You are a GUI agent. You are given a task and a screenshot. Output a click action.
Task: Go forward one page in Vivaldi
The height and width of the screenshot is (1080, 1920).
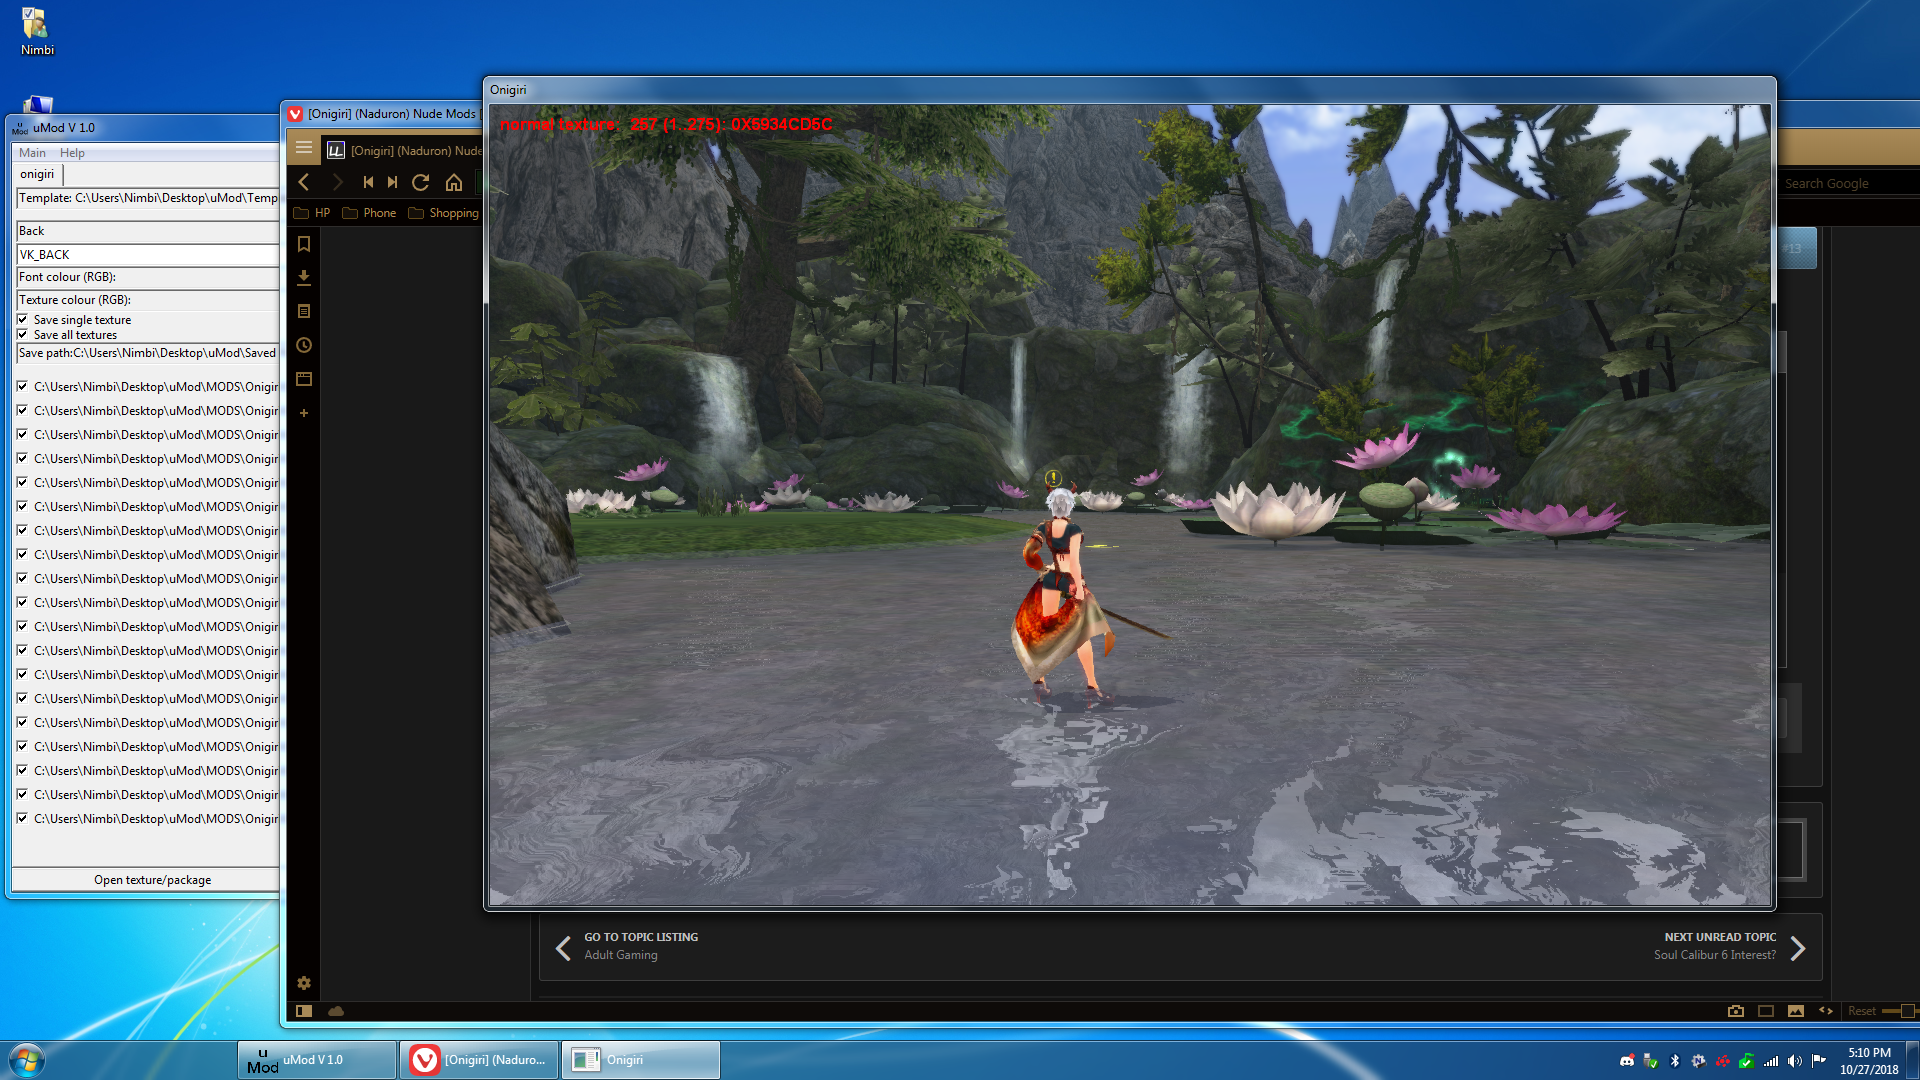(x=337, y=182)
